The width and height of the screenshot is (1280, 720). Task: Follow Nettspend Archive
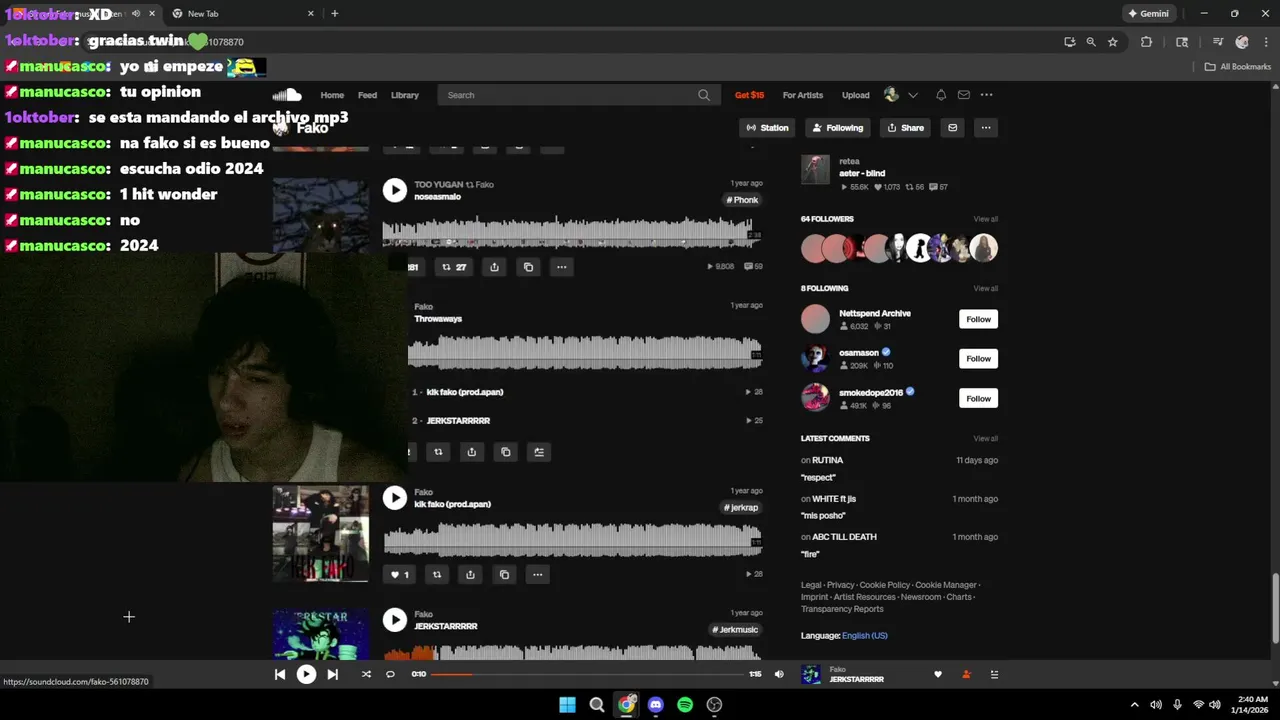[x=978, y=319]
